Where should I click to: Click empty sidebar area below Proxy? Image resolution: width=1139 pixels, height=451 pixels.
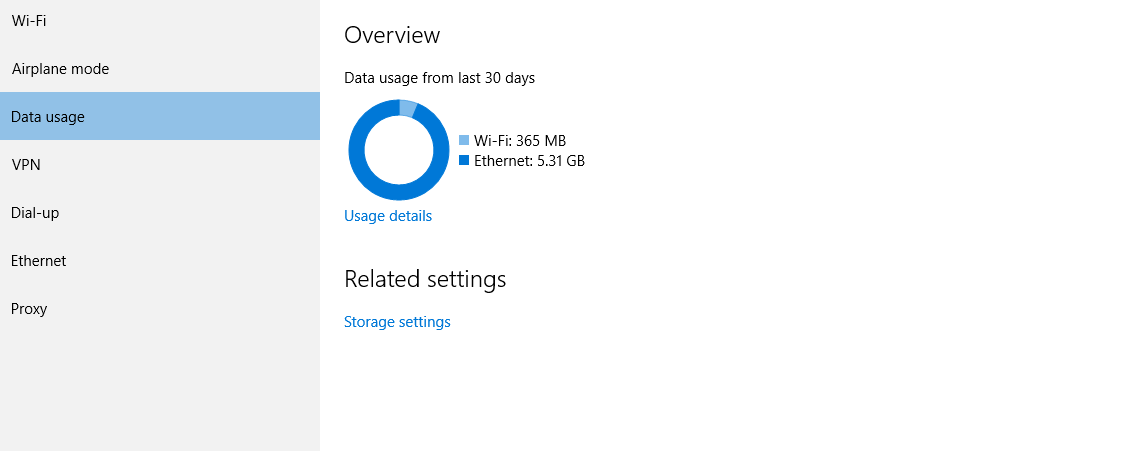[x=160, y=392]
